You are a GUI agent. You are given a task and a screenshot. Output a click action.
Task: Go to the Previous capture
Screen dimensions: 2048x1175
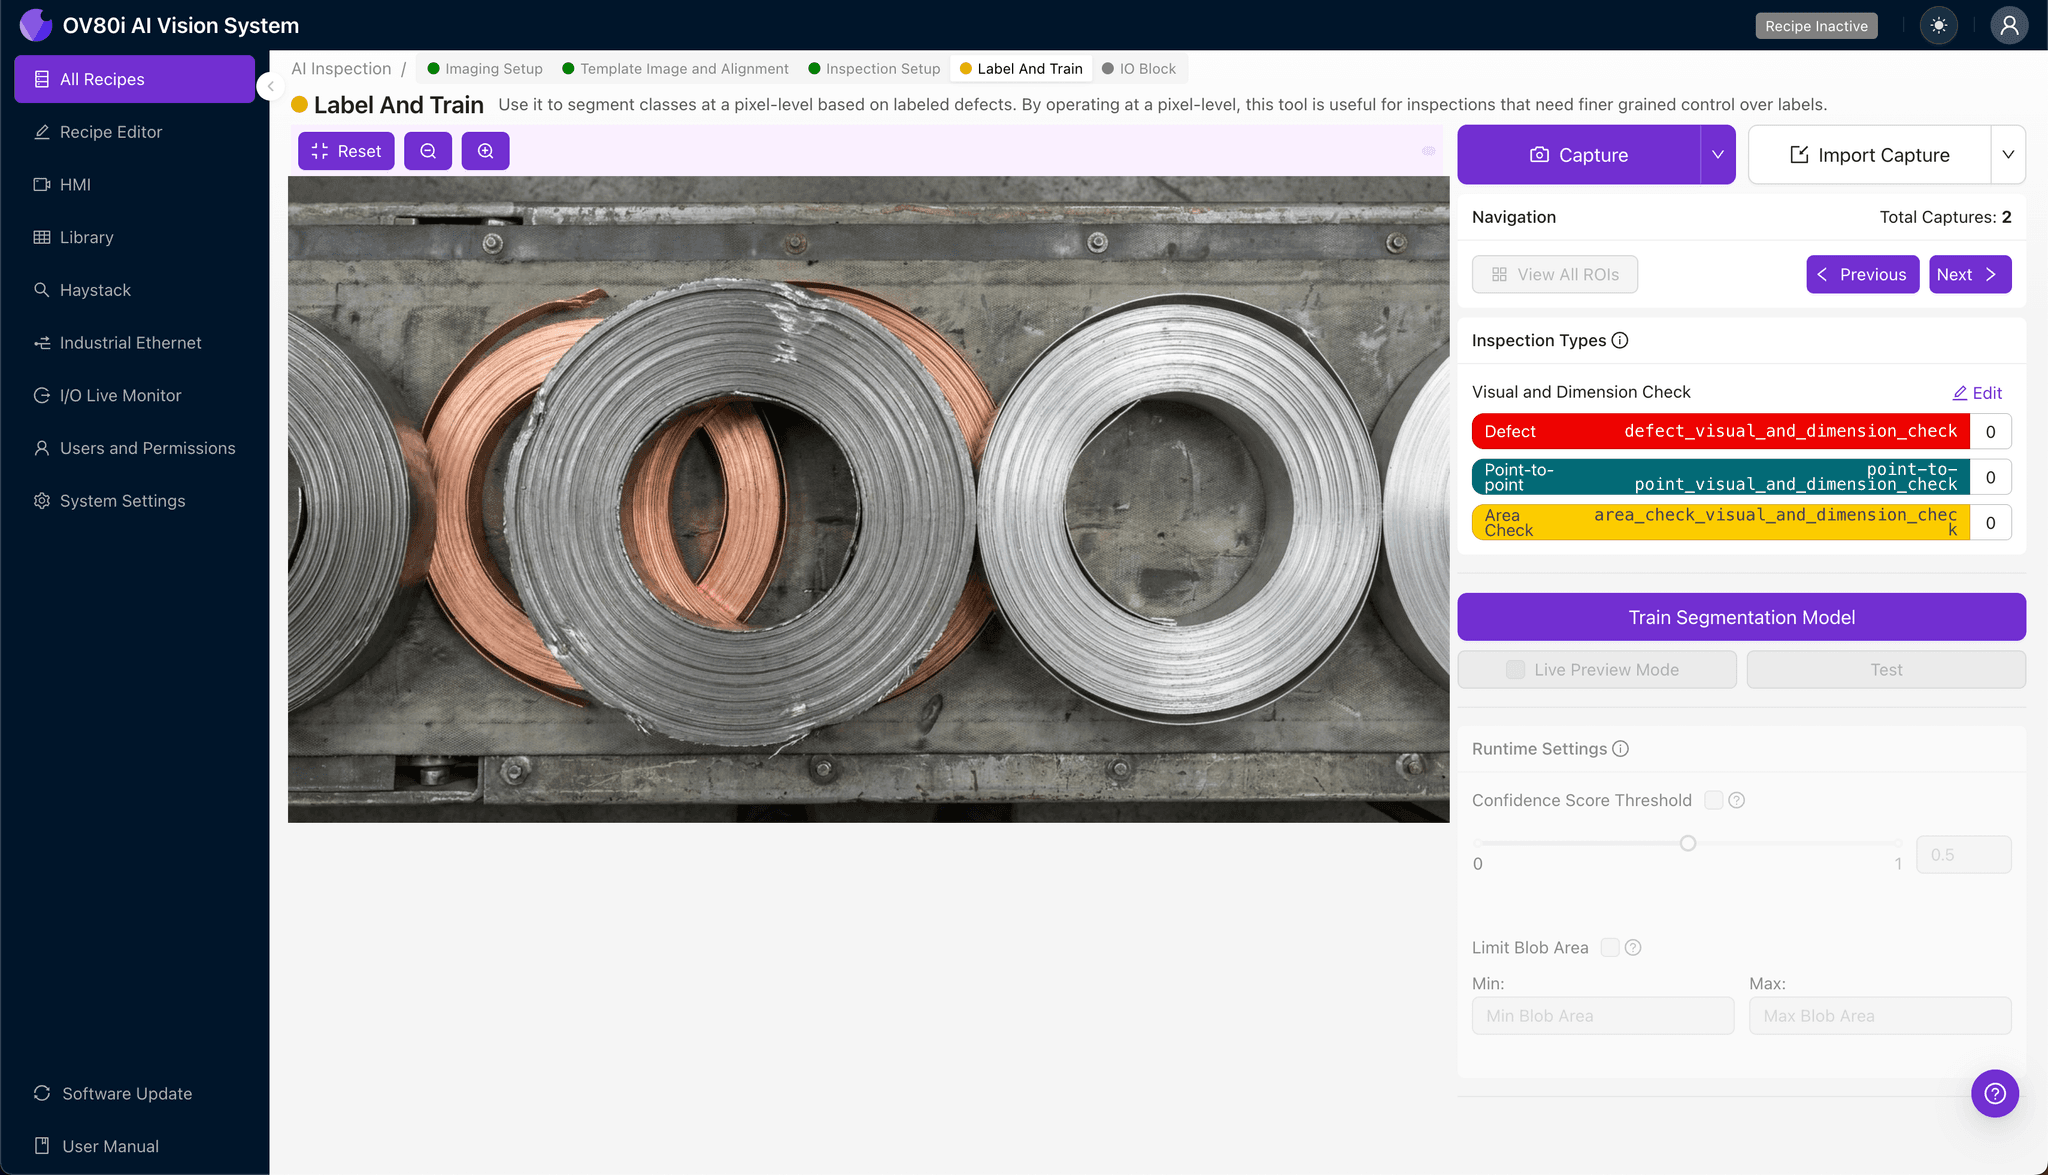[x=1862, y=275]
